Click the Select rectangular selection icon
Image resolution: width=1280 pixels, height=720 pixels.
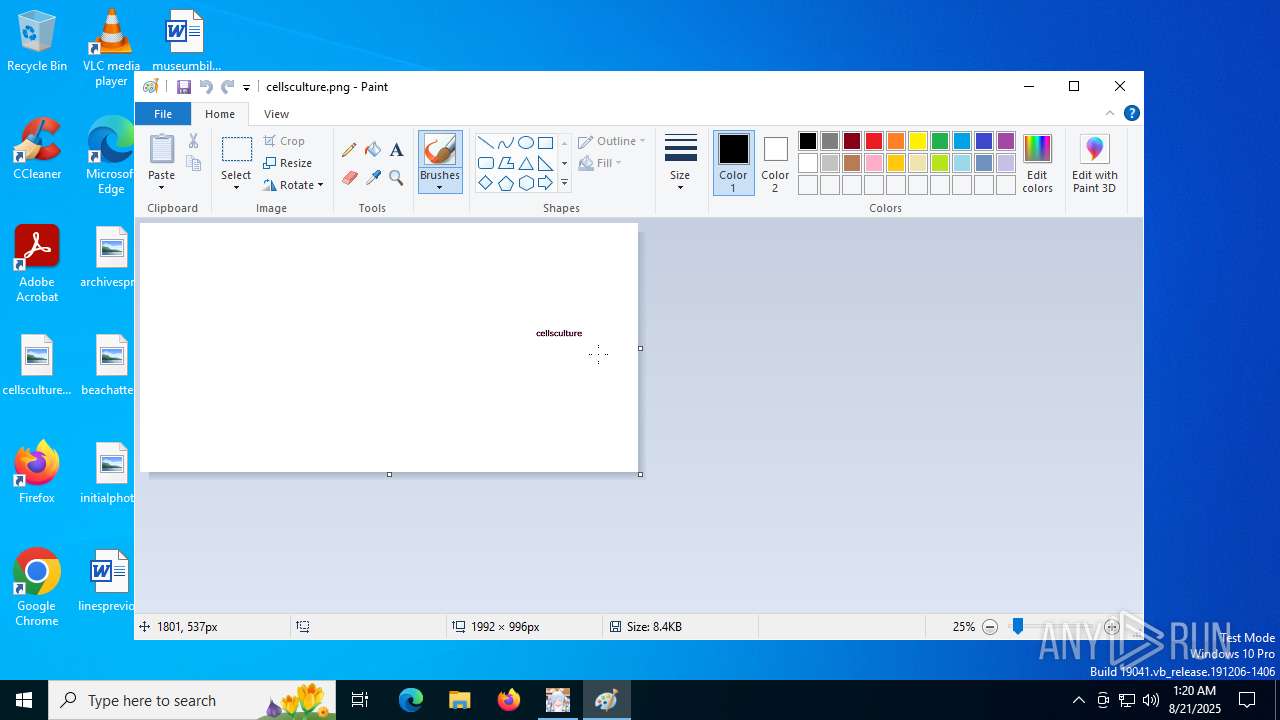point(237,150)
